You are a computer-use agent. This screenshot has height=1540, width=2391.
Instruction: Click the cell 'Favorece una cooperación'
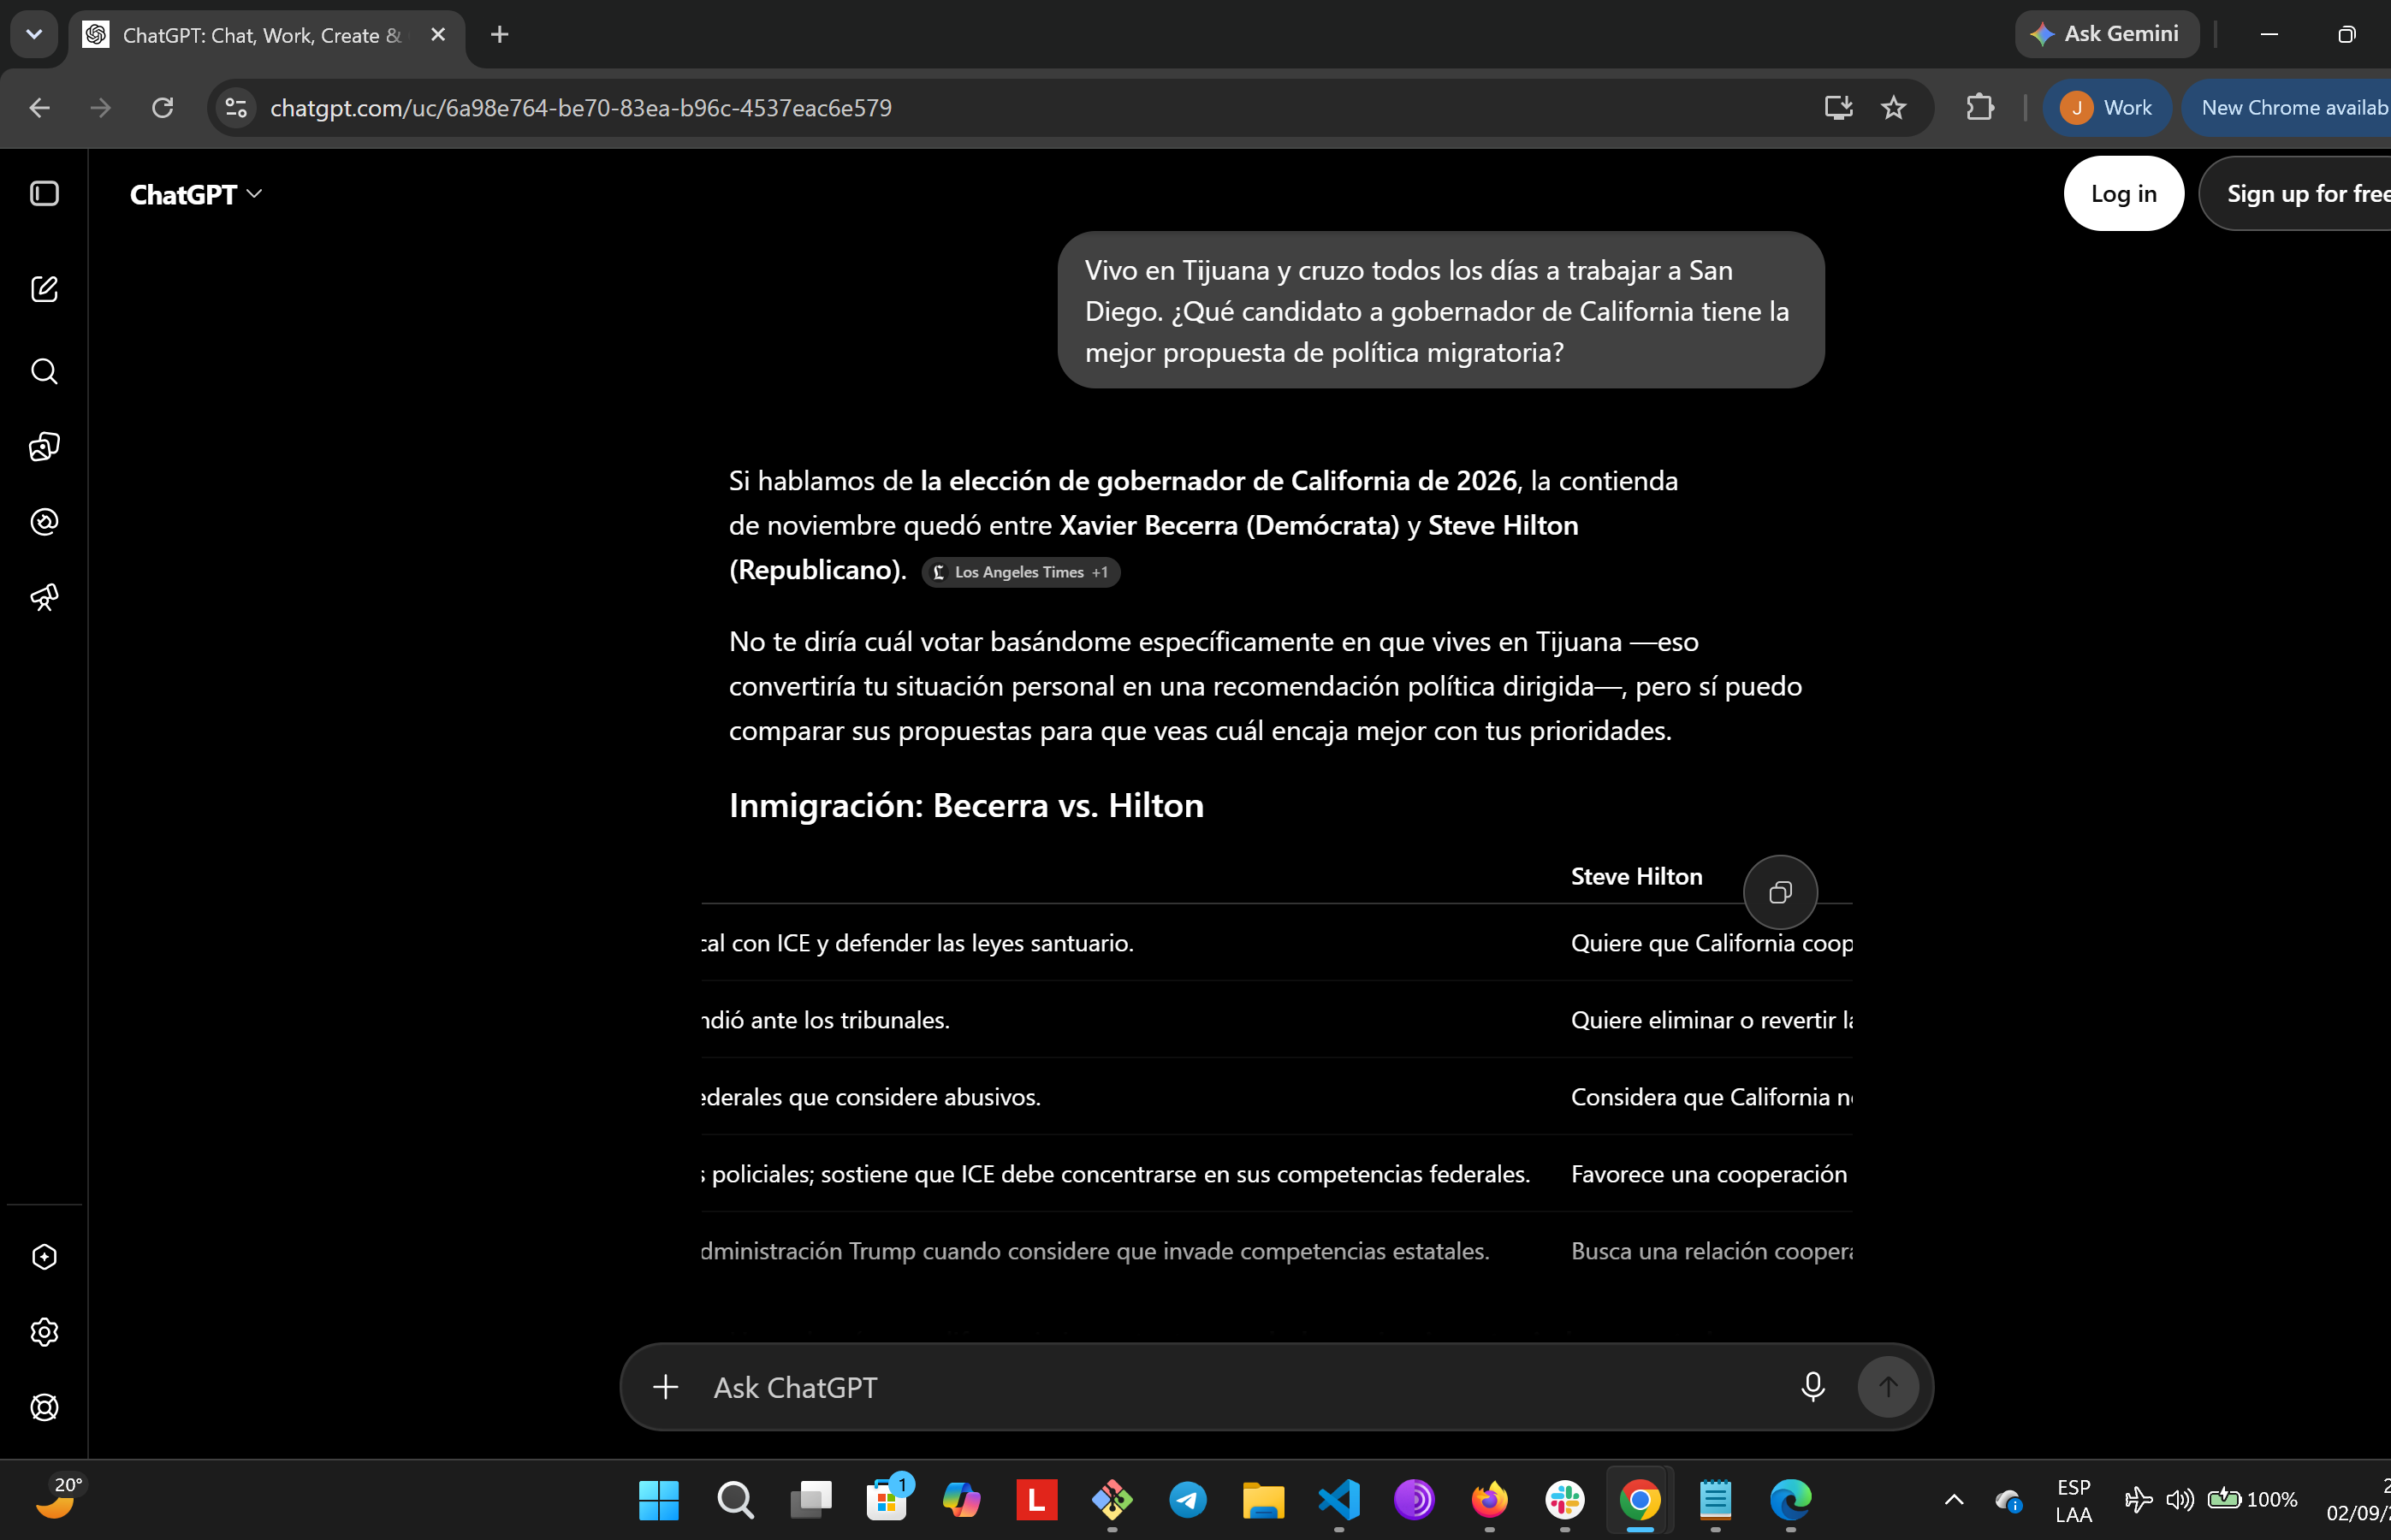click(1709, 1174)
